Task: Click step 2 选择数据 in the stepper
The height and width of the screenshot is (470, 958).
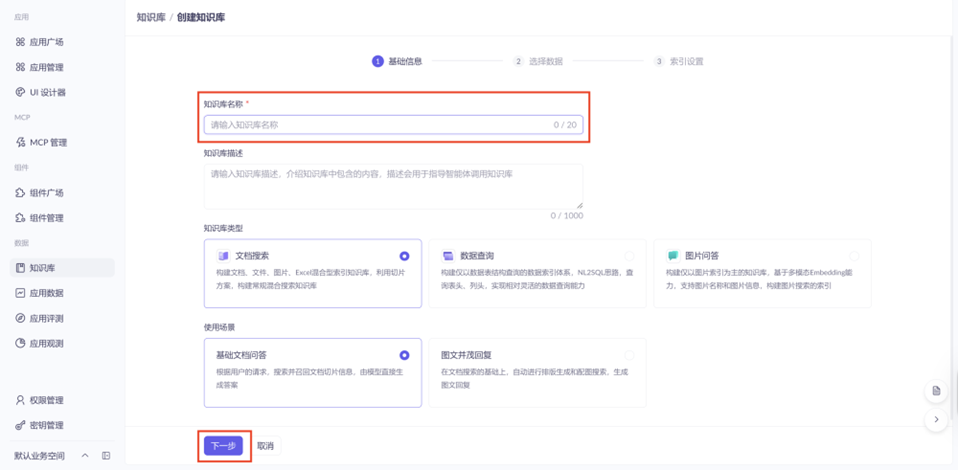Action: click(x=538, y=61)
